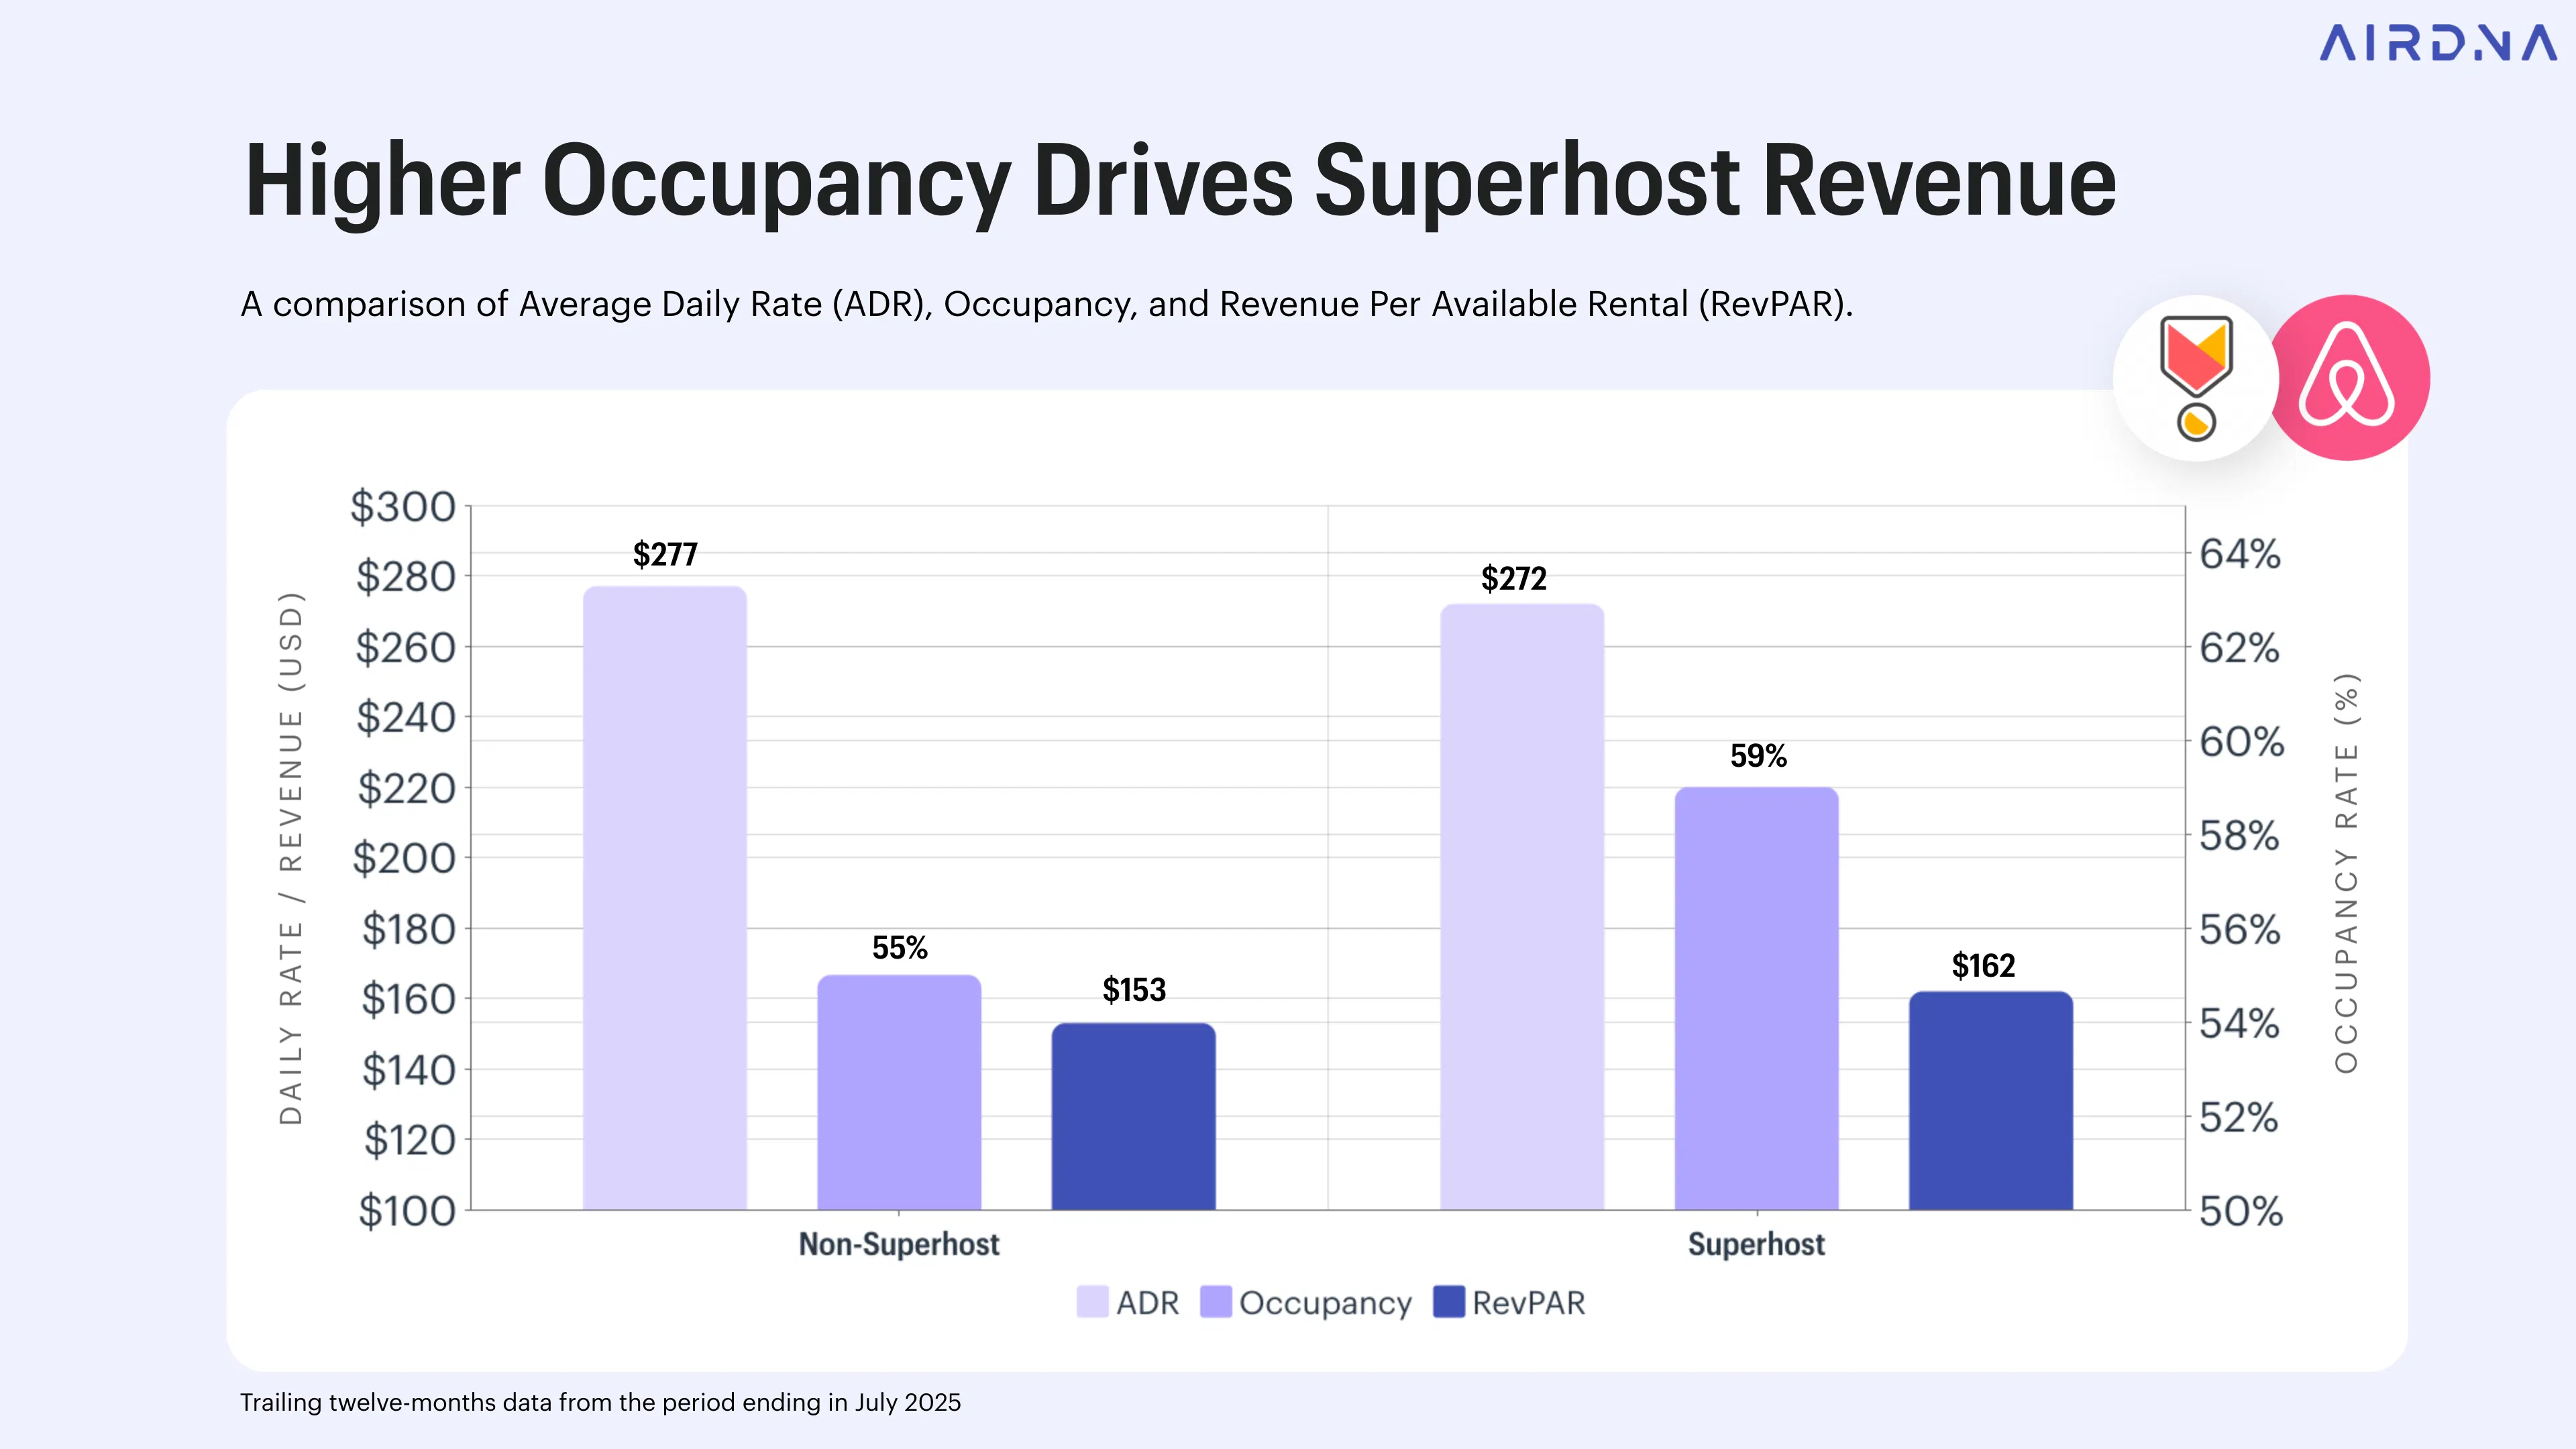2576x1449 pixels.
Task: Select the Occupancy legend label
Action: point(1325,1304)
